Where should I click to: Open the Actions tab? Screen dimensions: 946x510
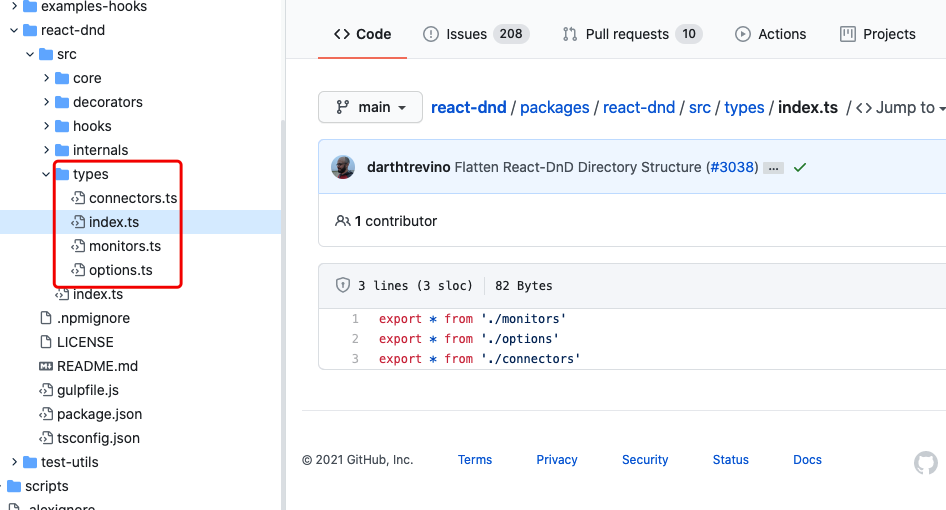click(770, 34)
